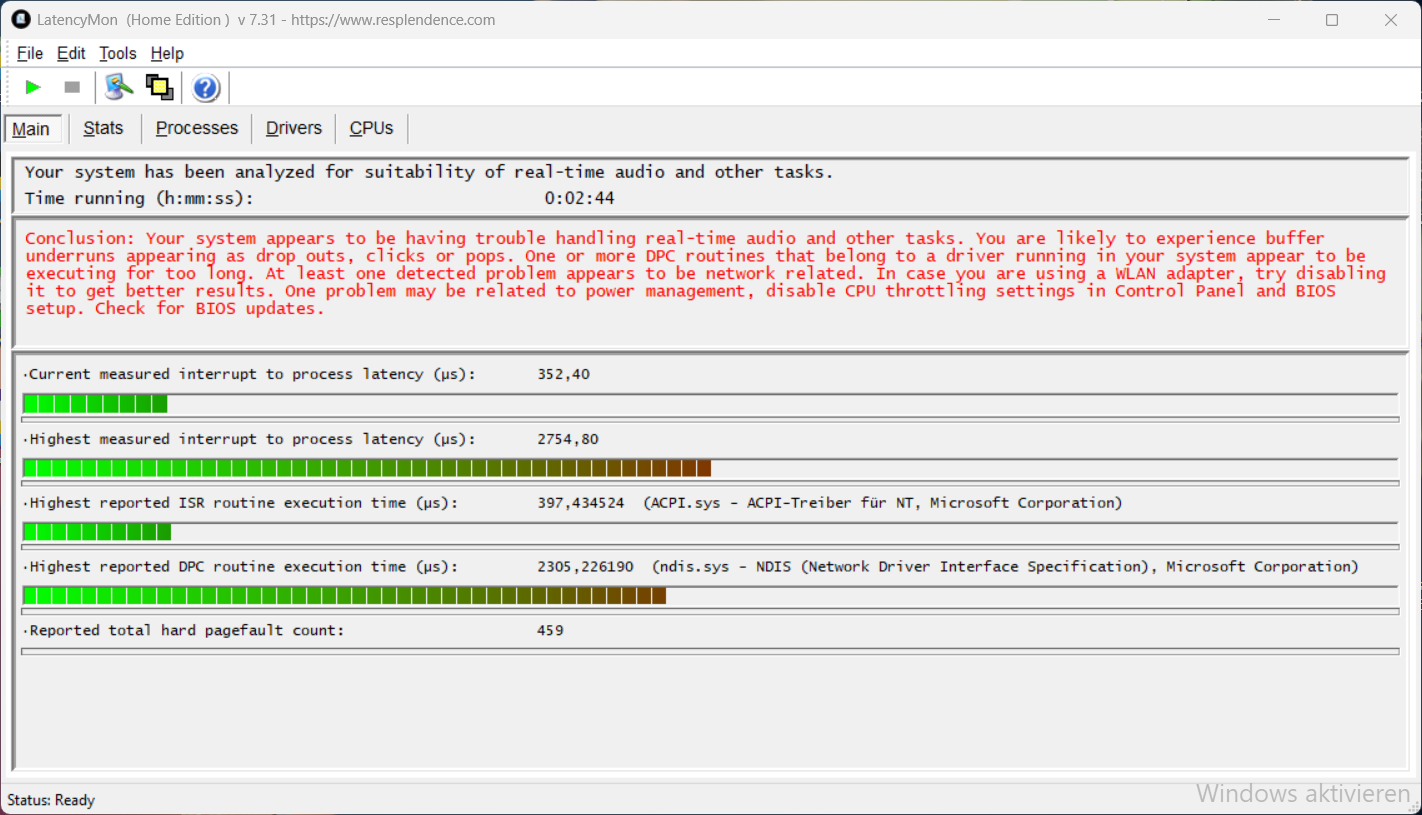Open the Help menu
Viewport: 1422px width, 815px height.
coord(167,54)
